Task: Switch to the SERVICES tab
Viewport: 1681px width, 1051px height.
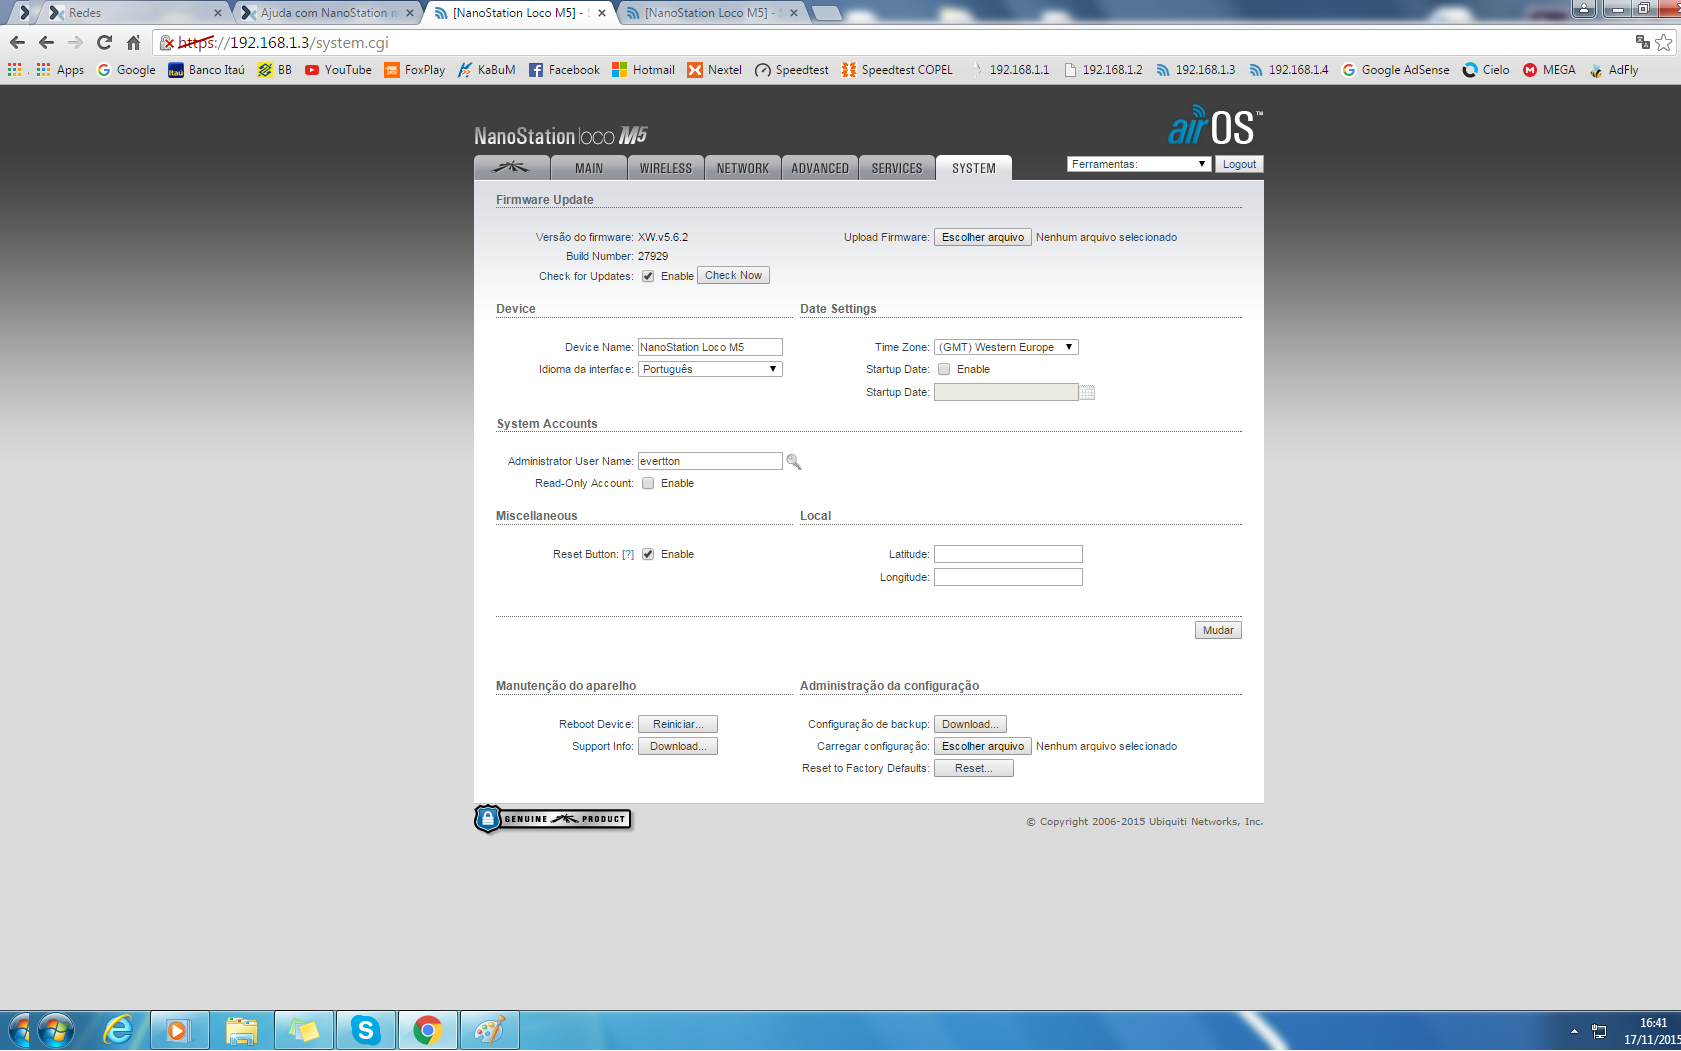Action: click(897, 168)
